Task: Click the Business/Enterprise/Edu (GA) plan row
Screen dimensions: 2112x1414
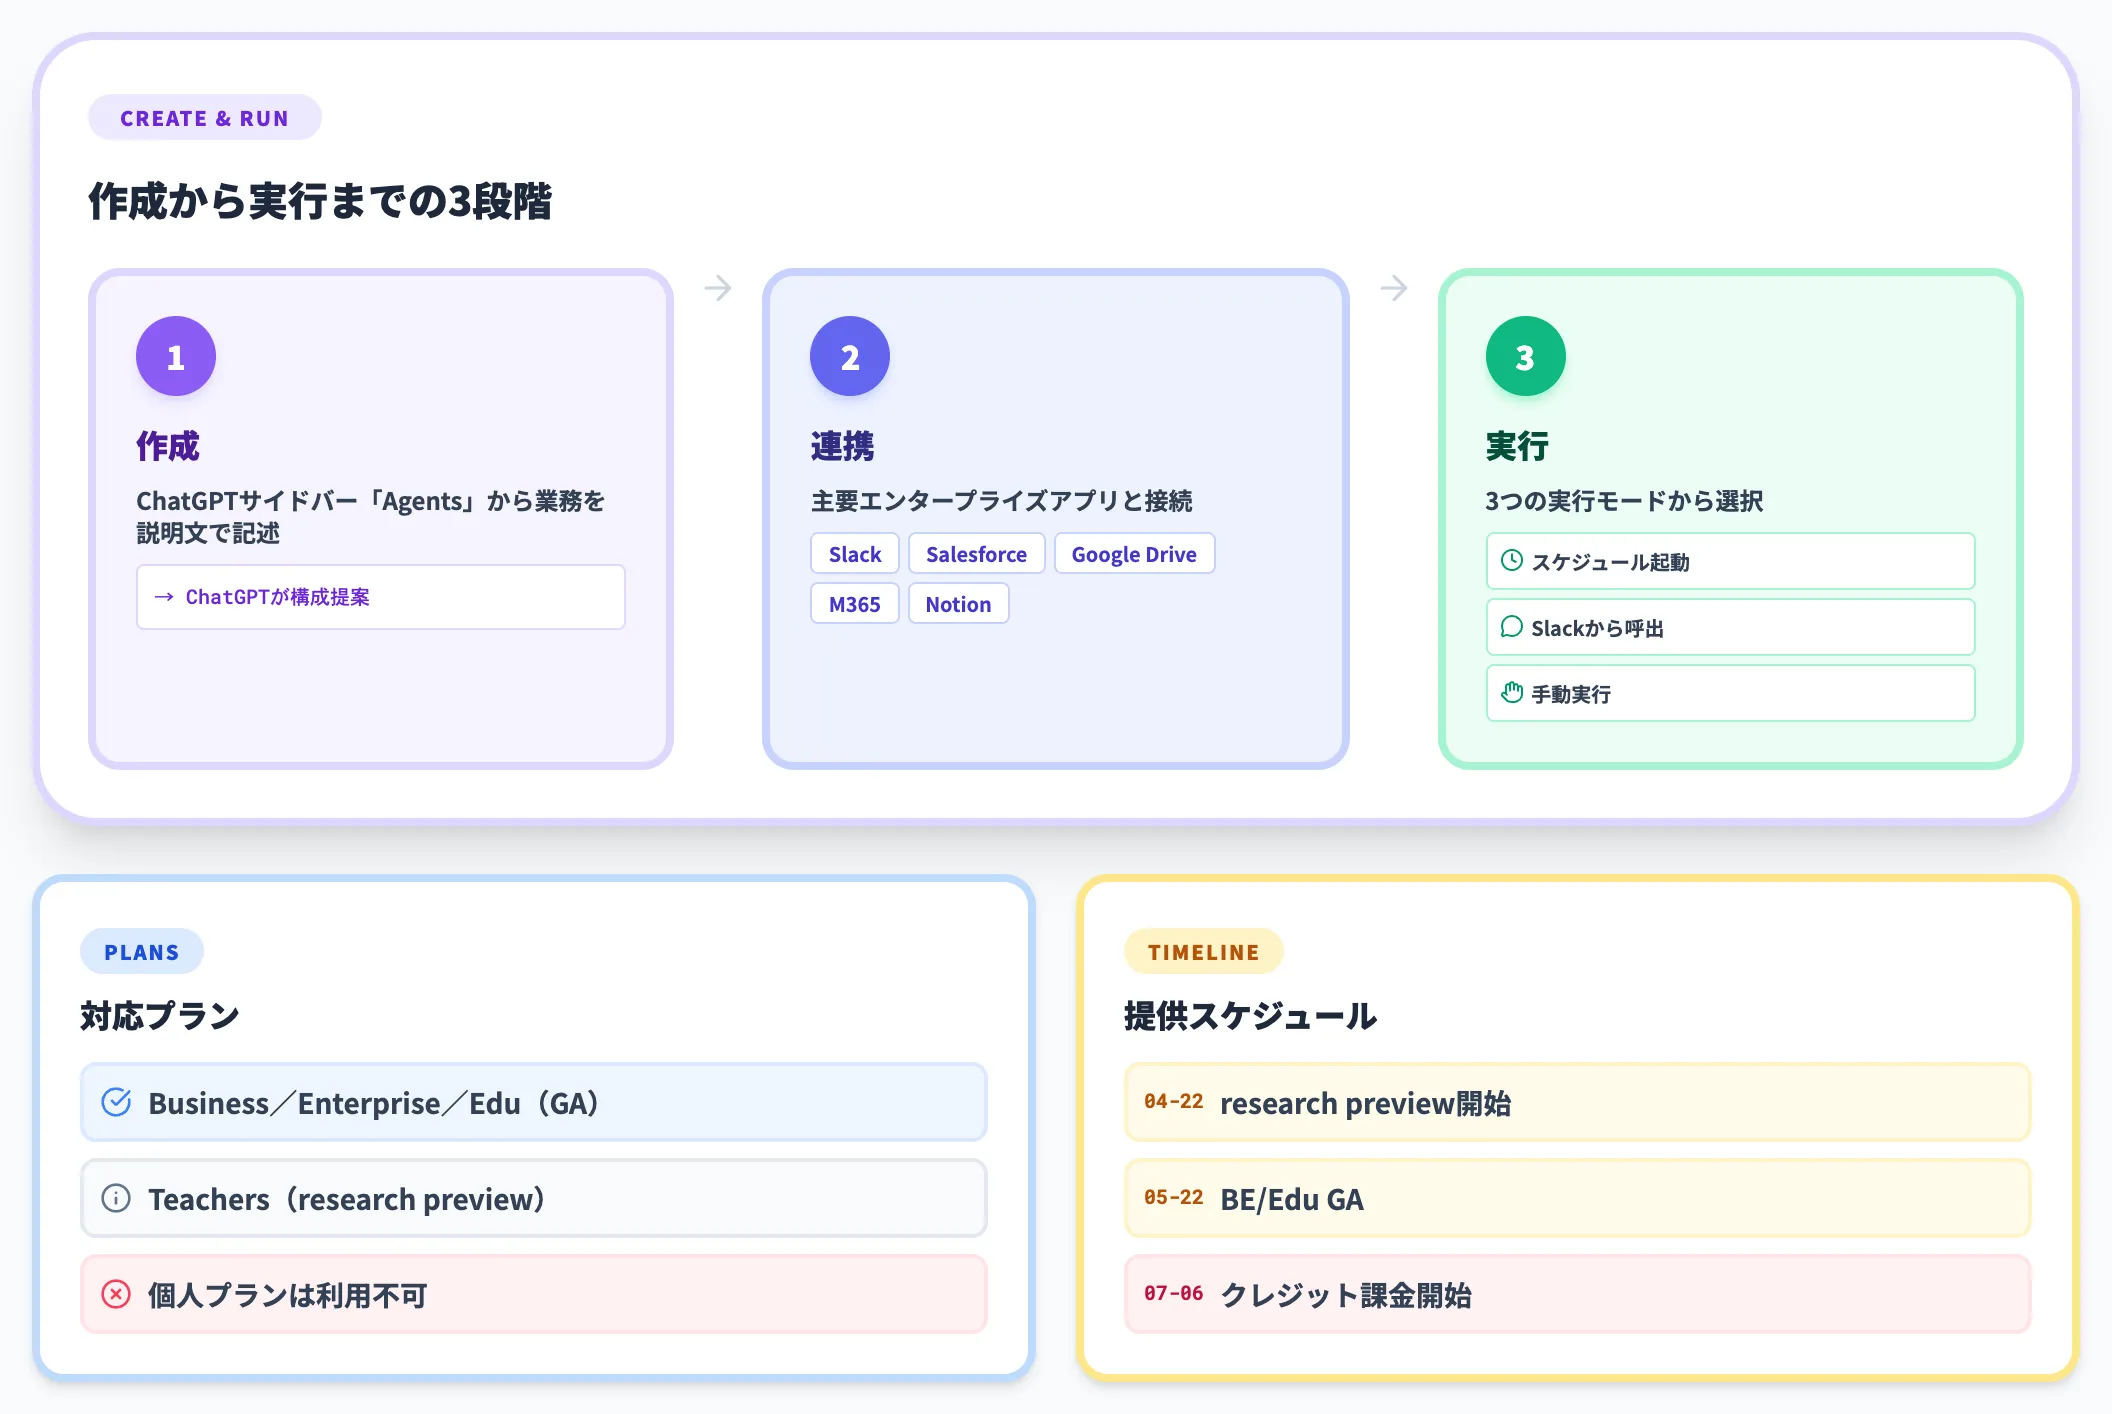Action: click(534, 1102)
